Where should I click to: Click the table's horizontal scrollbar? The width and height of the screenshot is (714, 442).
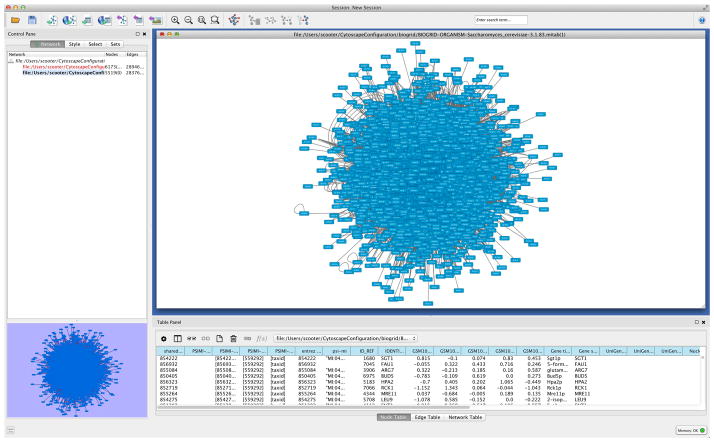(313, 407)
